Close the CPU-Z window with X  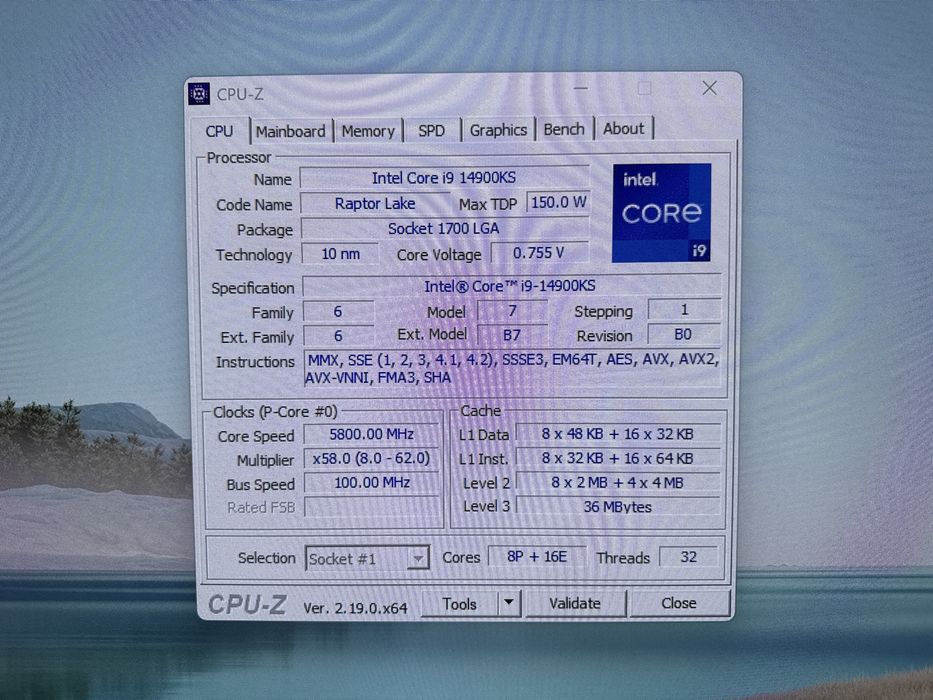(709, 88)
